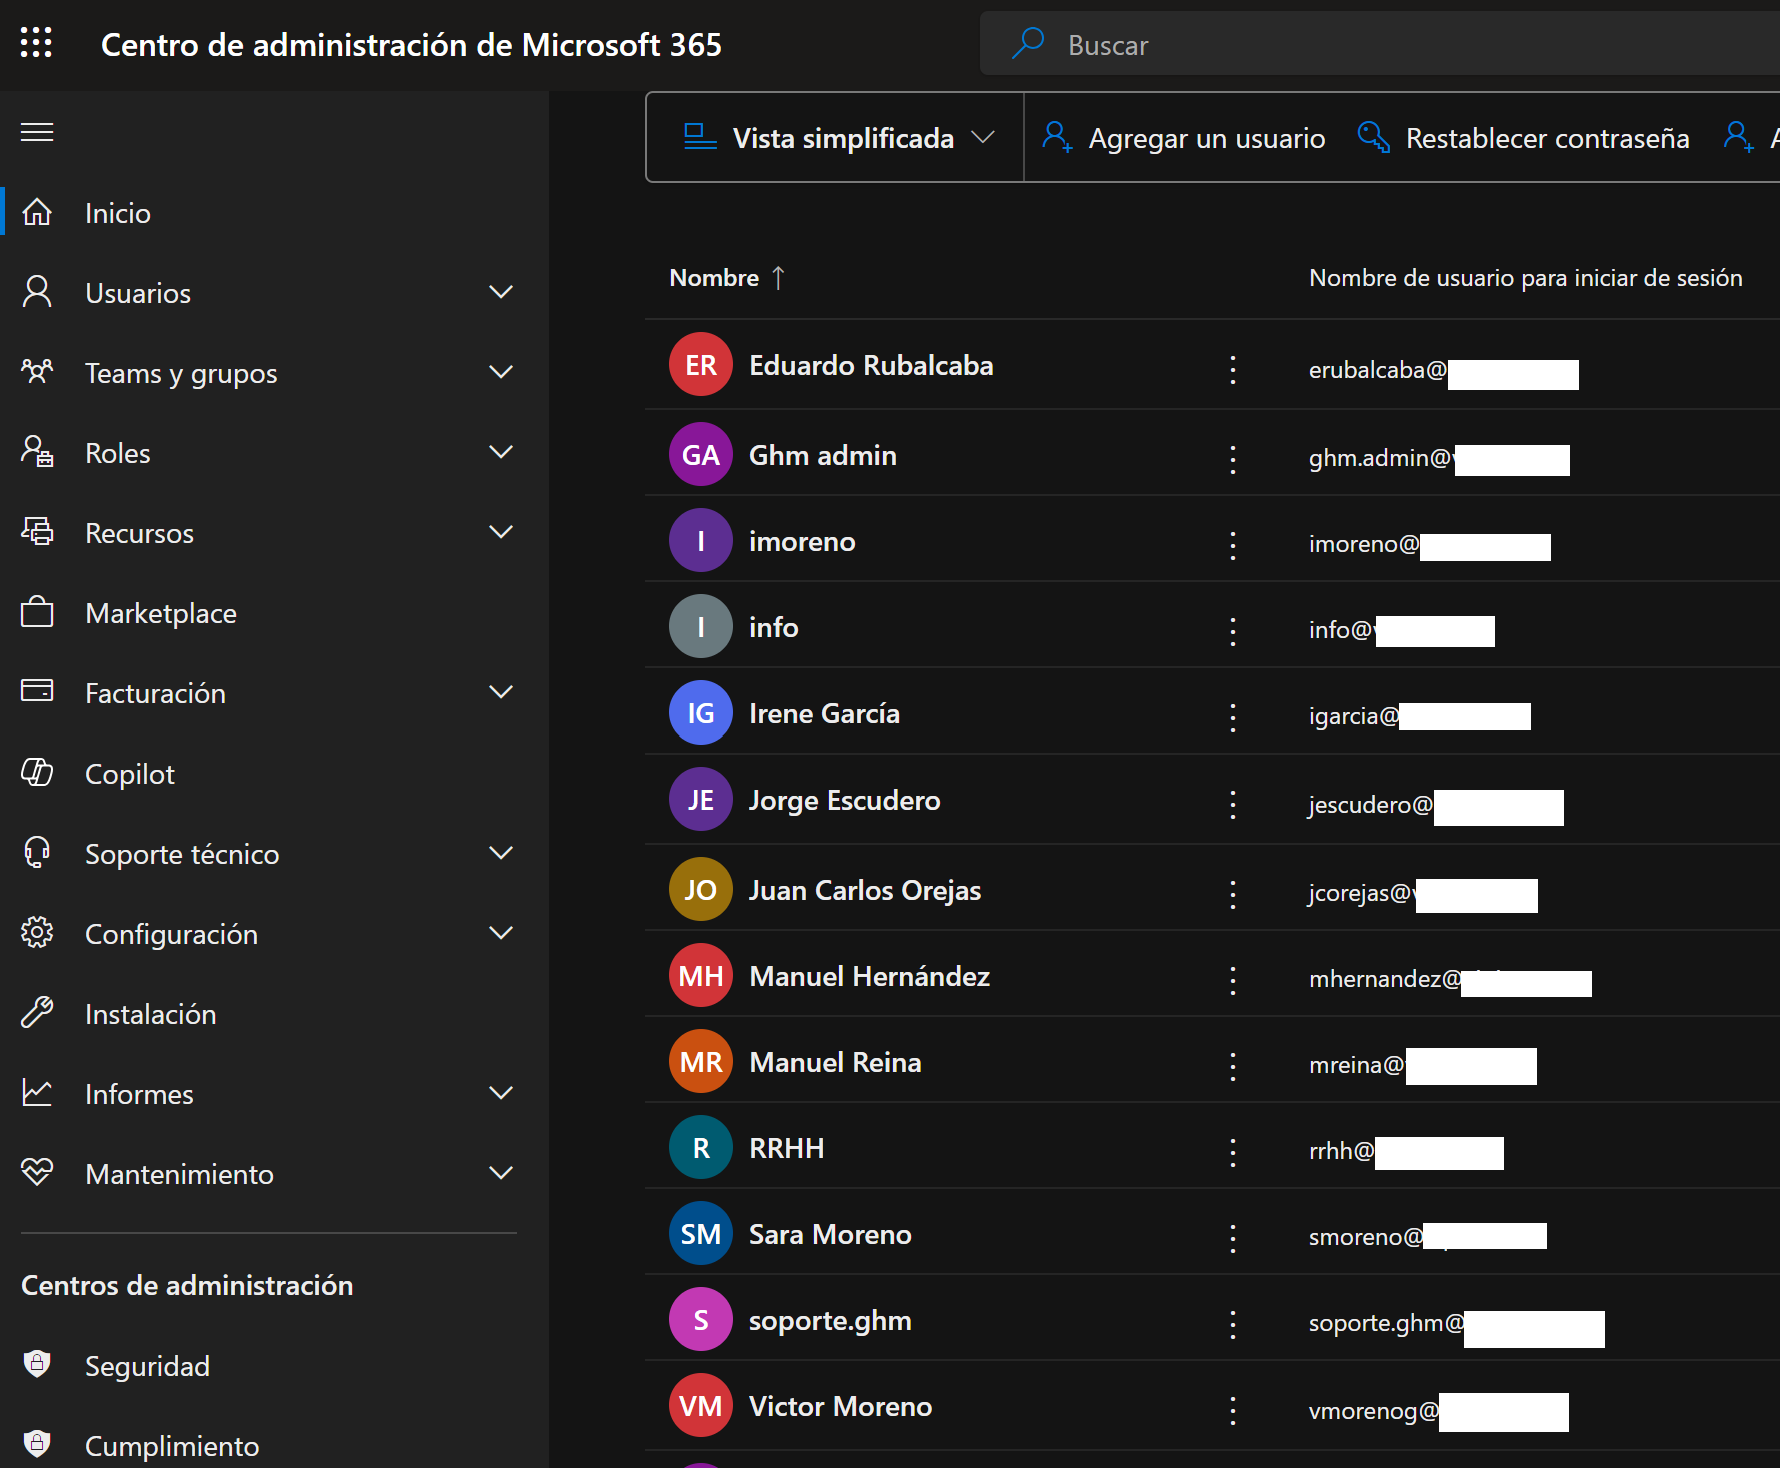Click the Seguridad shield icon

37,1365
